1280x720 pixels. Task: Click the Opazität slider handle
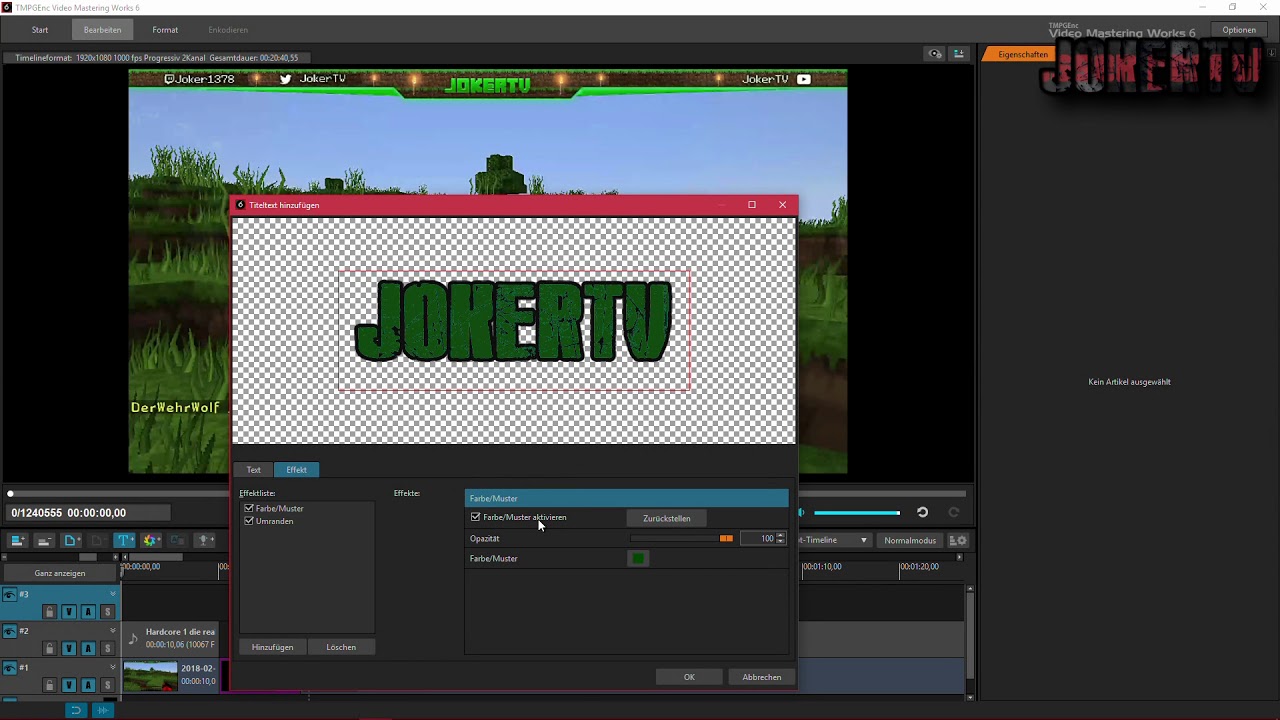(726, 539)
